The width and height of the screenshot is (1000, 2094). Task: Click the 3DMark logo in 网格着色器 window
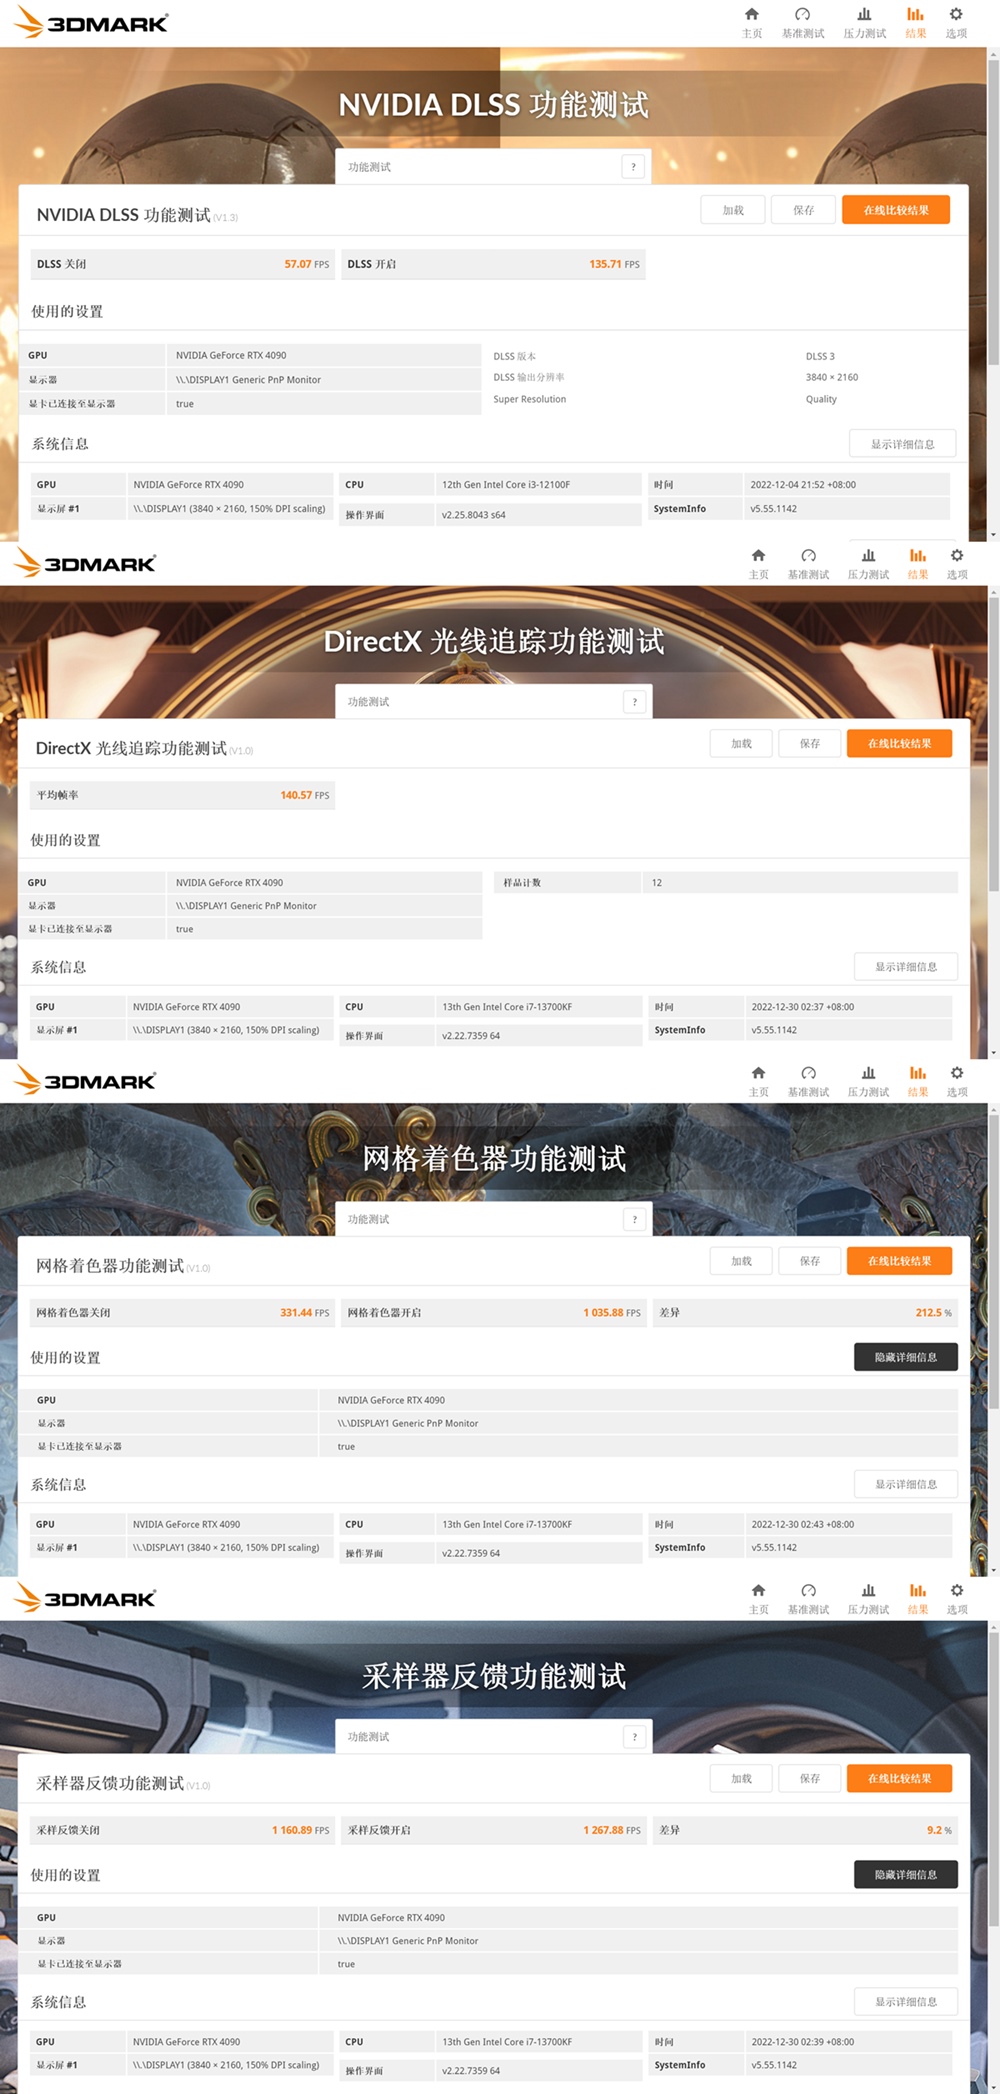tap(85, 1081)
